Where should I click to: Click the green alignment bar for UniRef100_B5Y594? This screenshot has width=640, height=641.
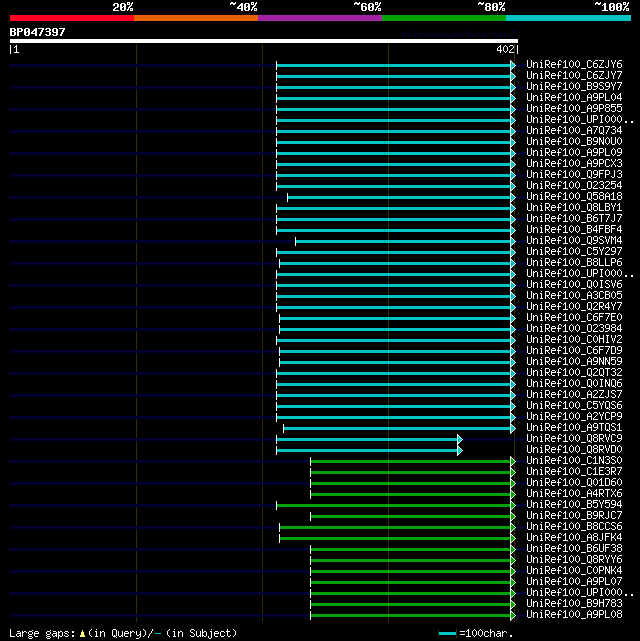(396, 506)
